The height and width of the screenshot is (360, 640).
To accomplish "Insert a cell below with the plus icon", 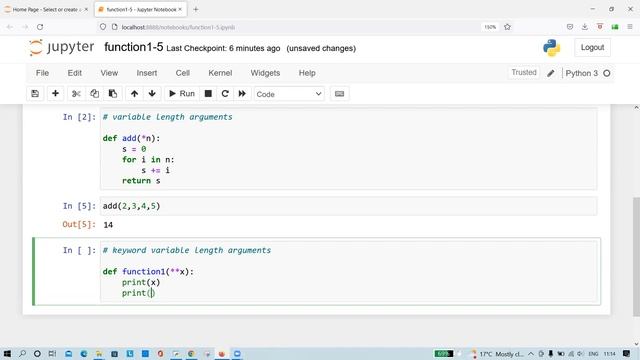I will (56, 94).
